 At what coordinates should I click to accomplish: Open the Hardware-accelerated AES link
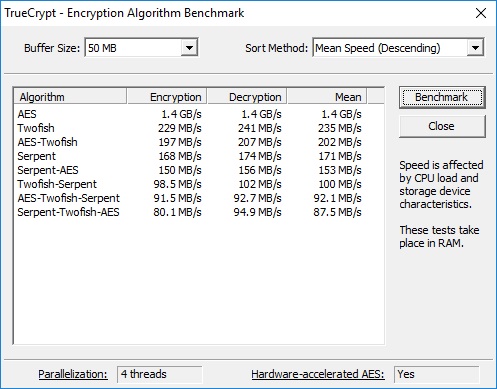click(318, 374)
